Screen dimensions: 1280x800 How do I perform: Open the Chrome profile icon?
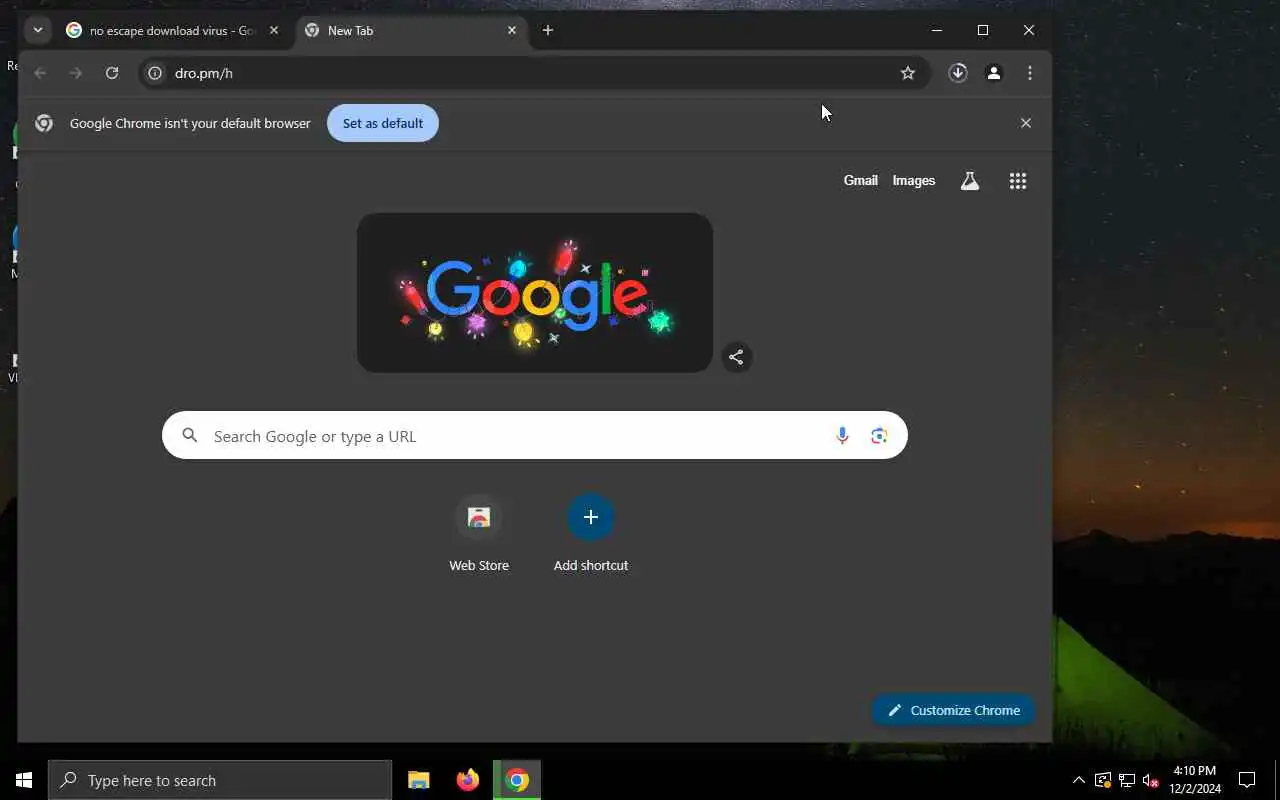pos(994,73)
